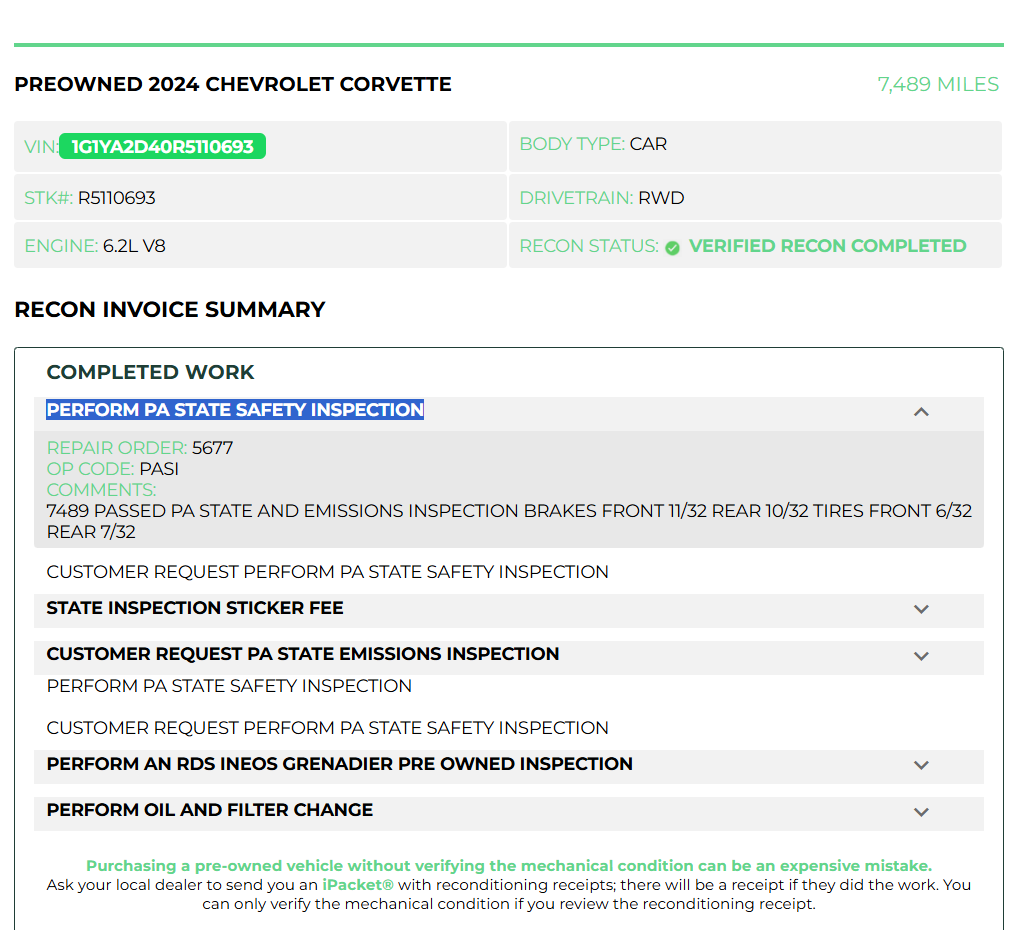Click Verified Recon Completed status text

click(827, 246)
